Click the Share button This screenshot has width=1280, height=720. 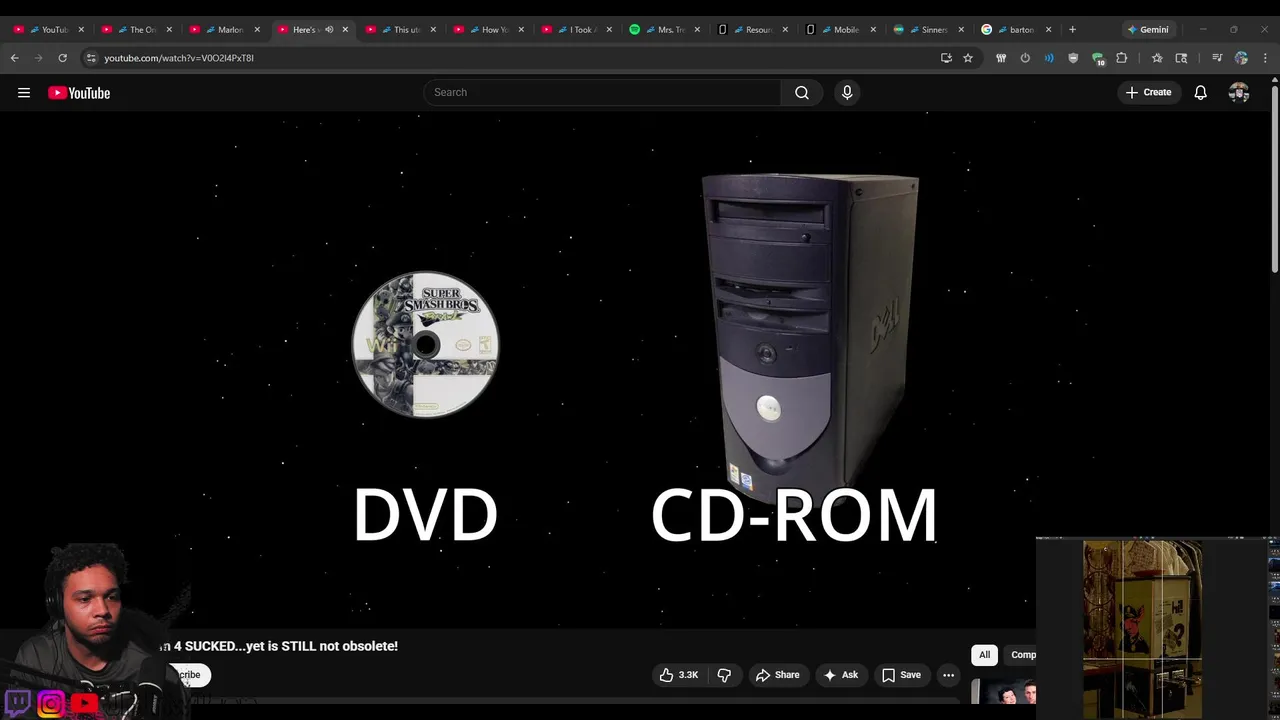click(778, 675)
